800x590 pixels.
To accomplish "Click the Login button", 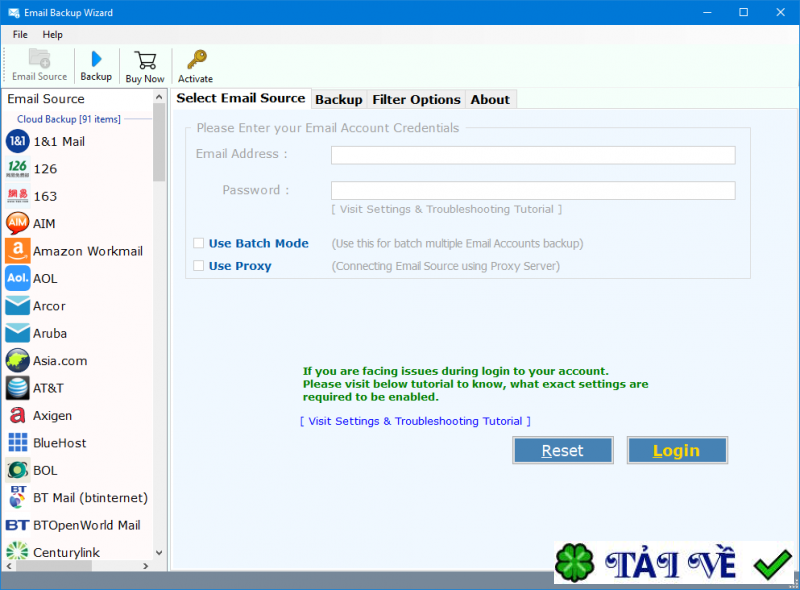I will point(677,450).
